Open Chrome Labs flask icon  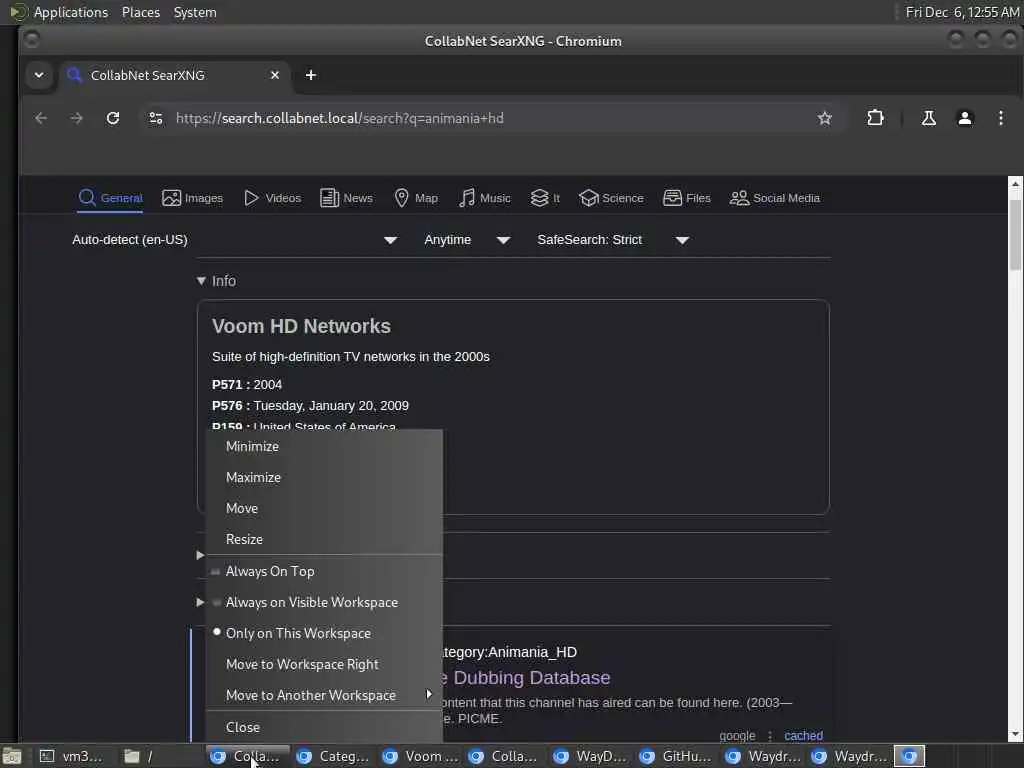[929, 118]
